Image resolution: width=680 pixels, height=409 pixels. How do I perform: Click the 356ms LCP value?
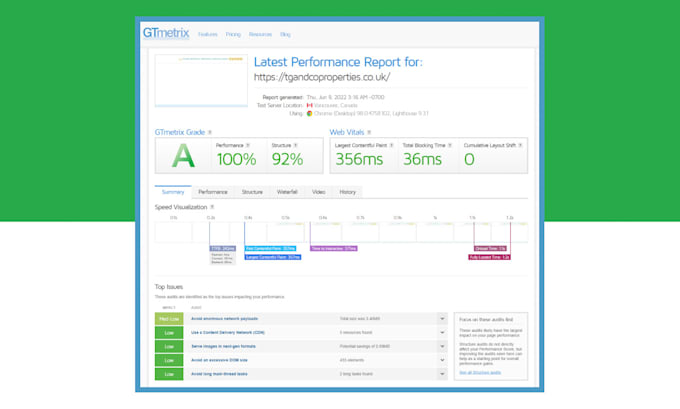[359, 159]
